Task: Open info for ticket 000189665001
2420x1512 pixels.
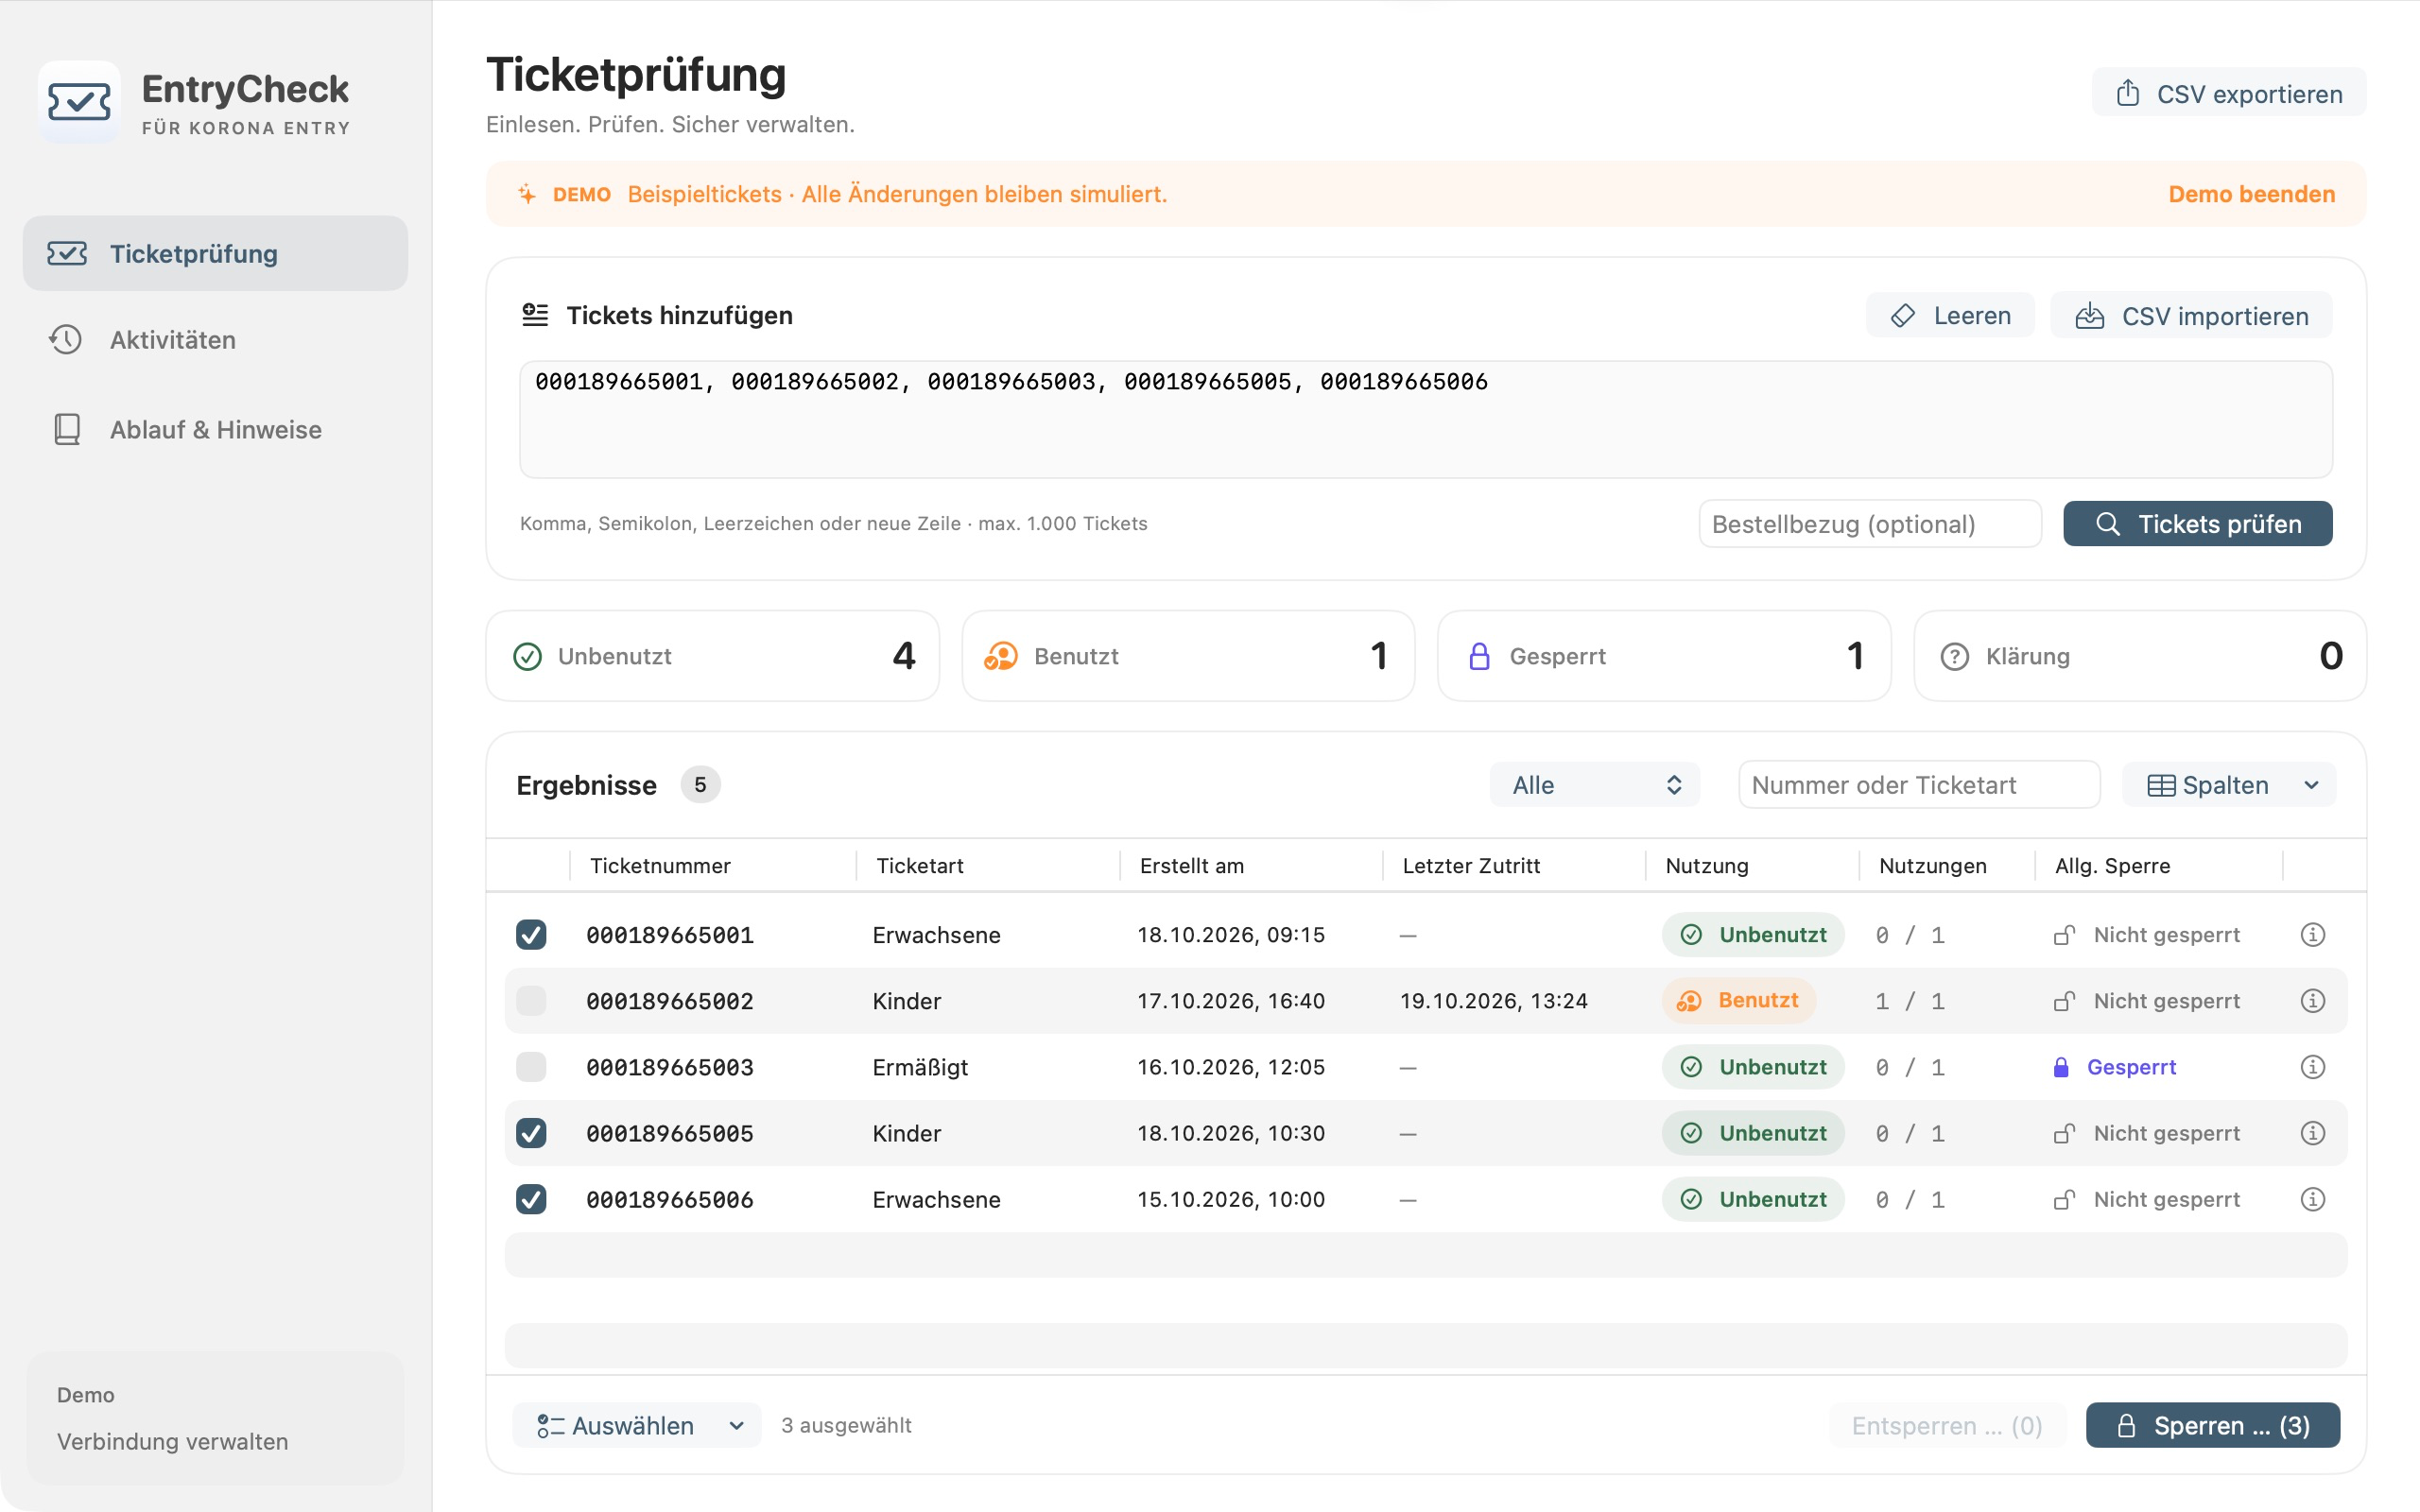Action: (x=2312, y=935)
